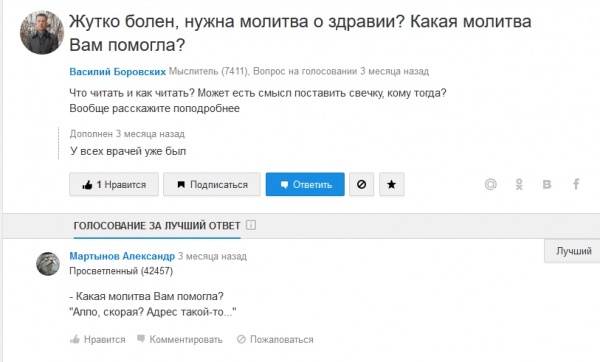Like the question with 1 Нравится button

click(x=114, y=184)
